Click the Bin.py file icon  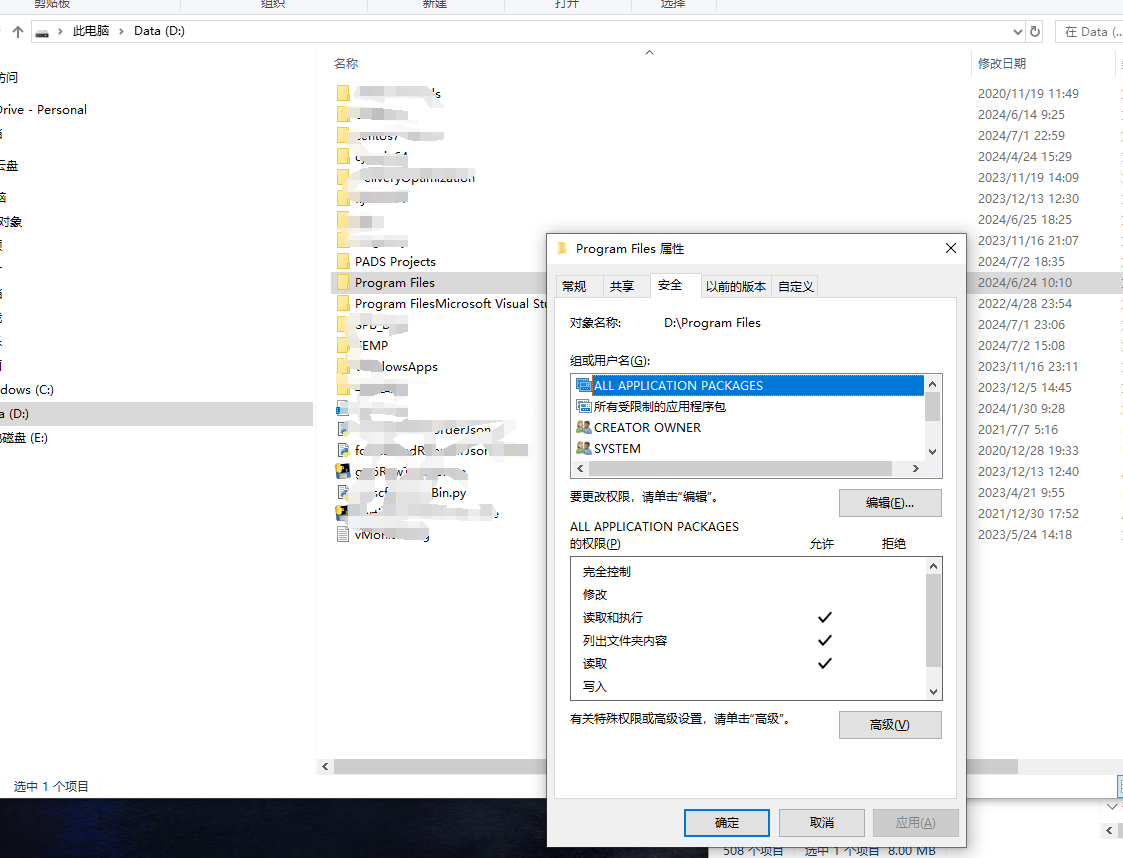tap(343, 493)
